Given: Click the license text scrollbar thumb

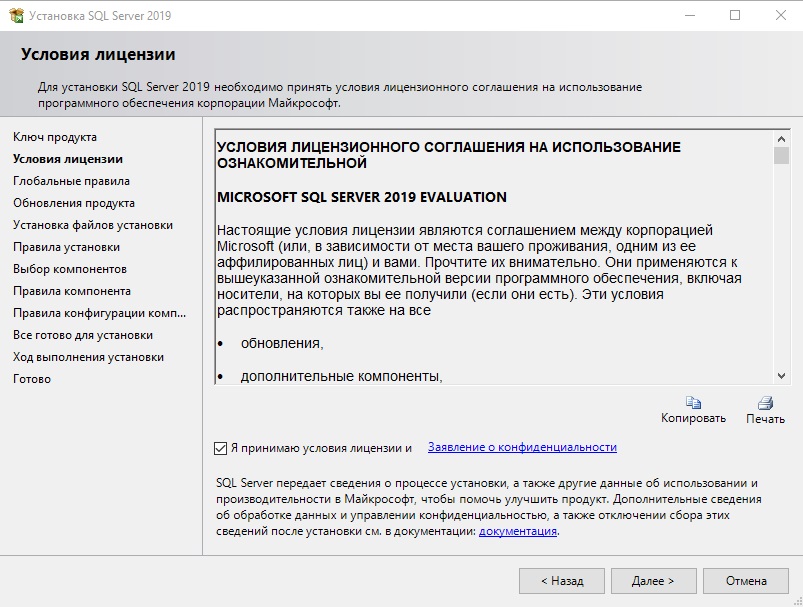Looking at the screenshot, I should (781, 155).
